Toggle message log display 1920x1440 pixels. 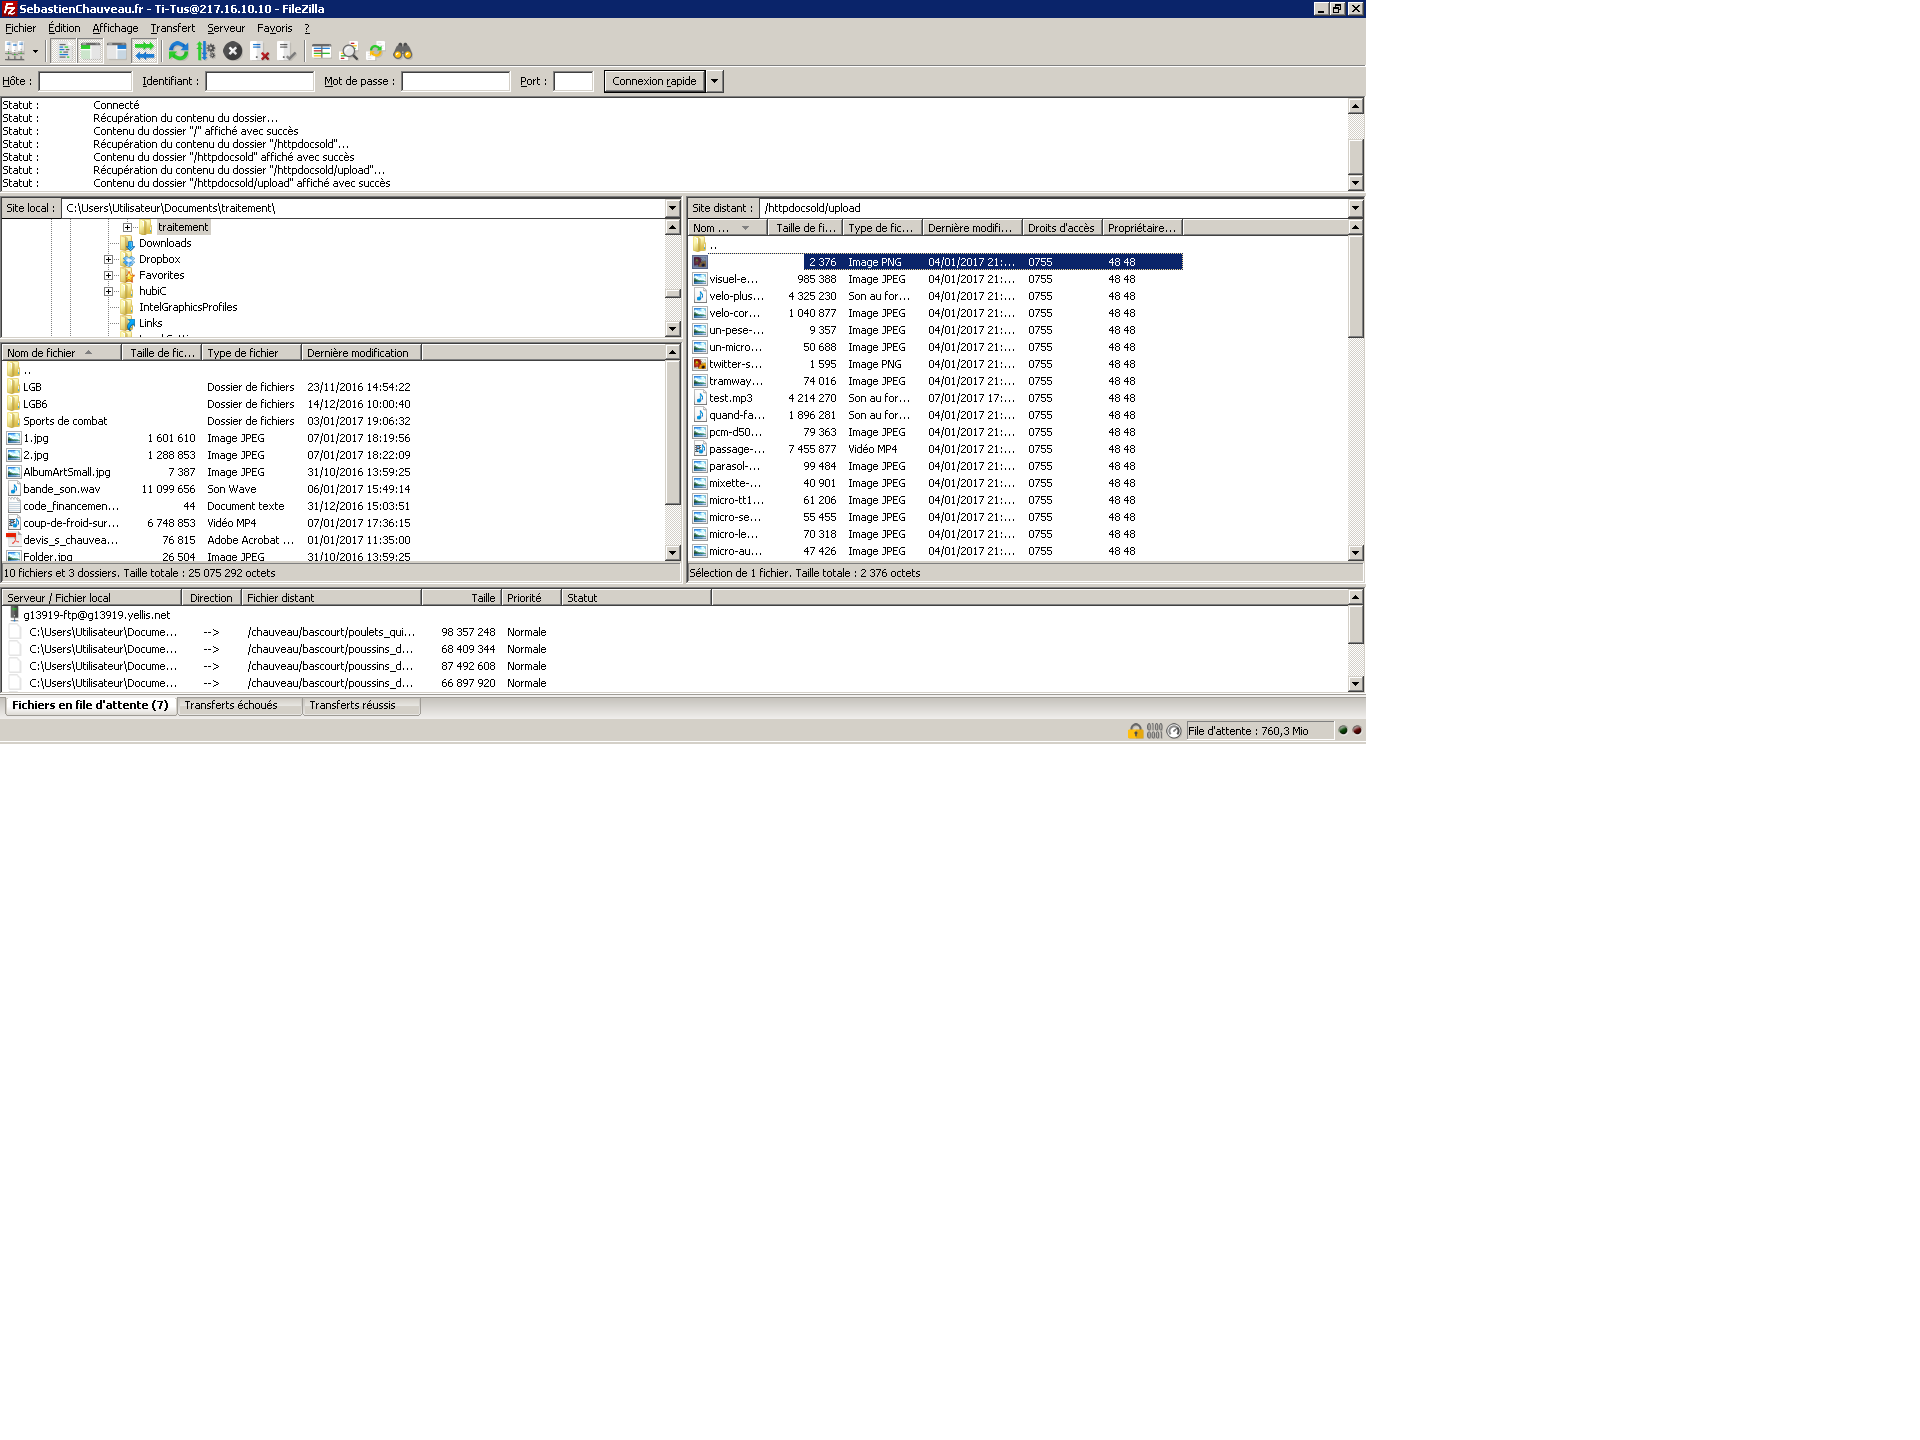point(64,51)
